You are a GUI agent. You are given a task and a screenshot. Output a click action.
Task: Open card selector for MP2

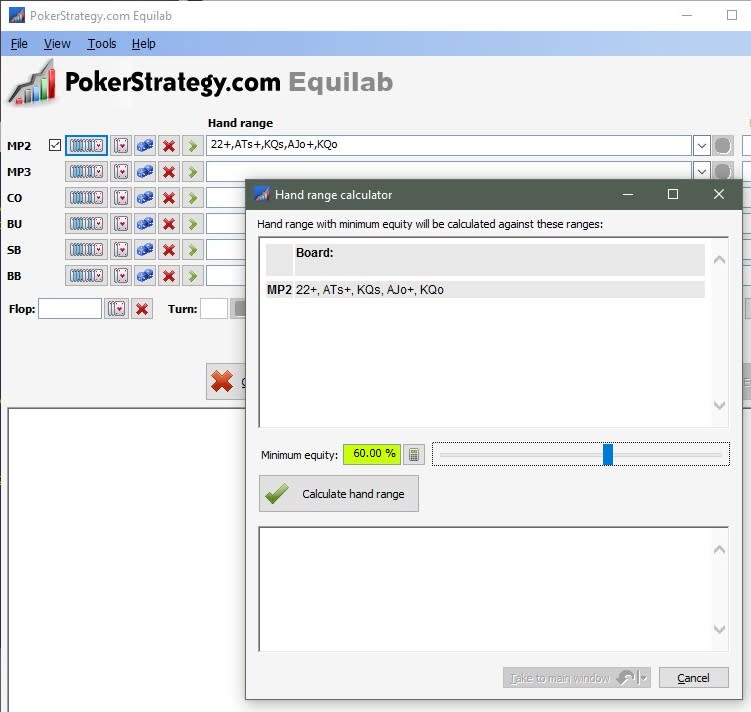tap(121, 146)
